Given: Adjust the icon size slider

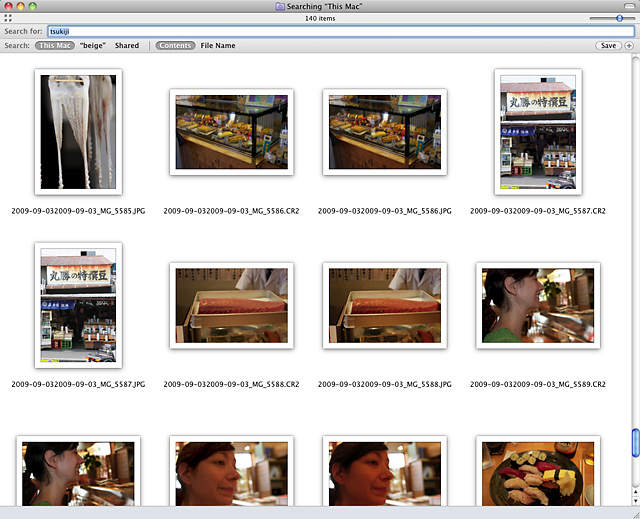Looking at the screenshot, I should click(619, 18).
